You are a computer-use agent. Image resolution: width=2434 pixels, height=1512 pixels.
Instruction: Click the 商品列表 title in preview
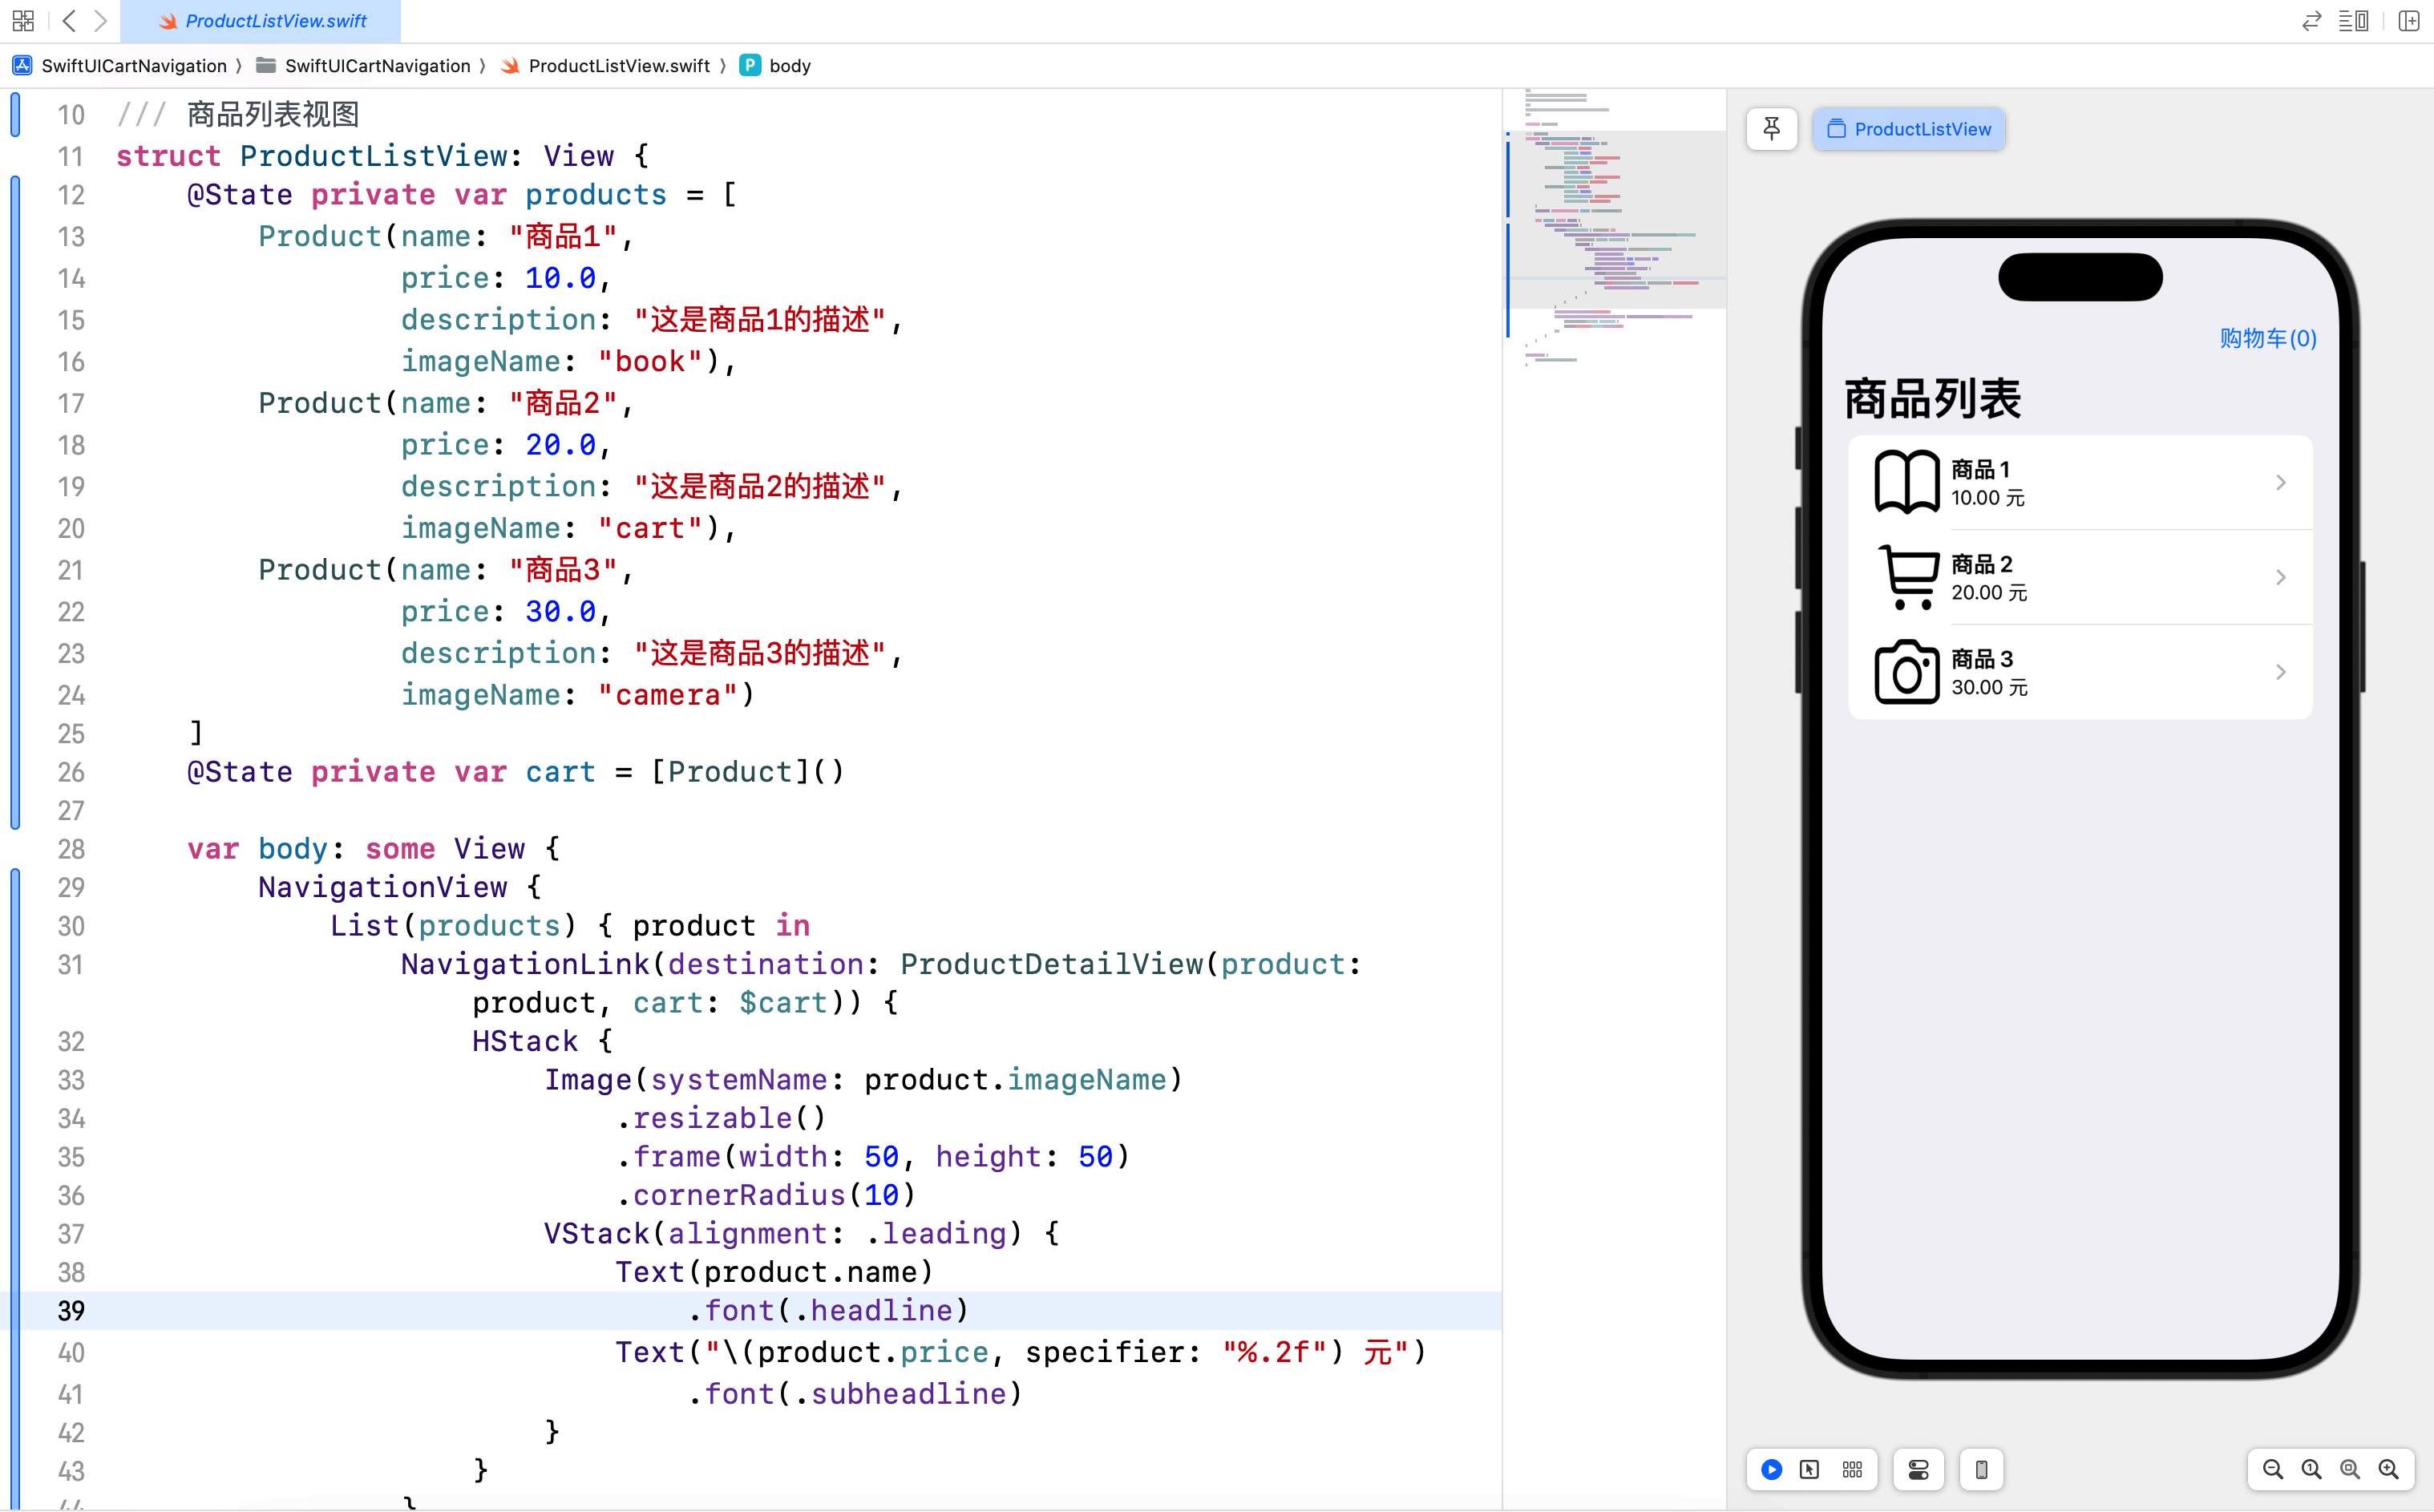click(x=1933, y=399)
